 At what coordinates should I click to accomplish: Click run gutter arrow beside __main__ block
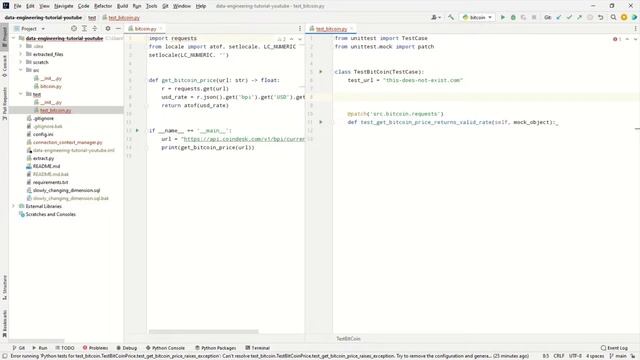pyautogui.click(x=137, y=131)
